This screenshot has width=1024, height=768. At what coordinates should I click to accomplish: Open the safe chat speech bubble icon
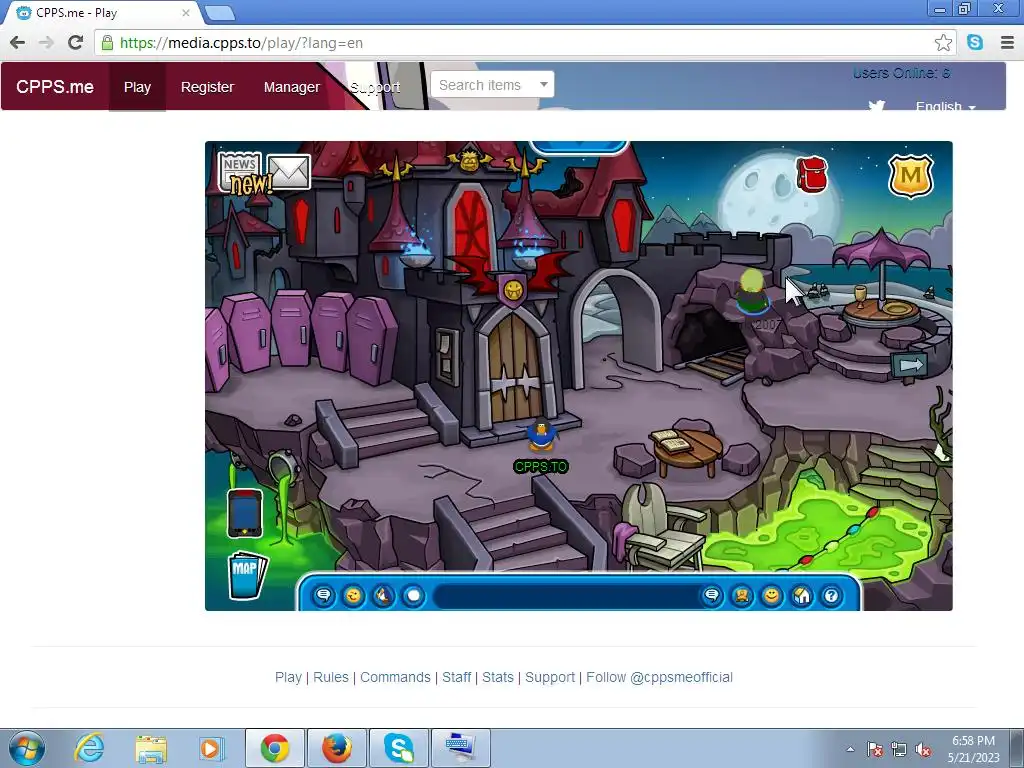(323, 596)
